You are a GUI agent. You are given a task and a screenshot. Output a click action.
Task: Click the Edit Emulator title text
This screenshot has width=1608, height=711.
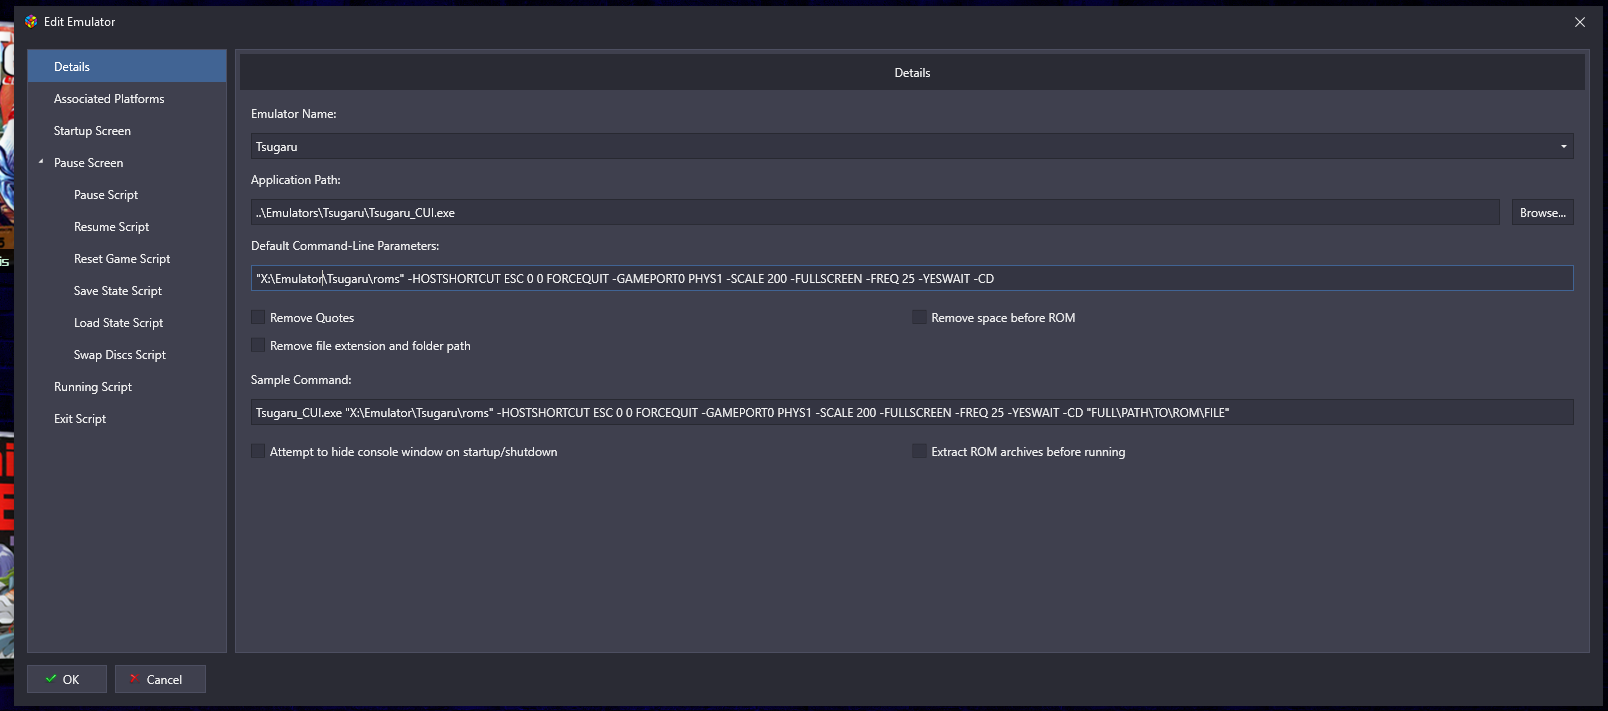79,21
